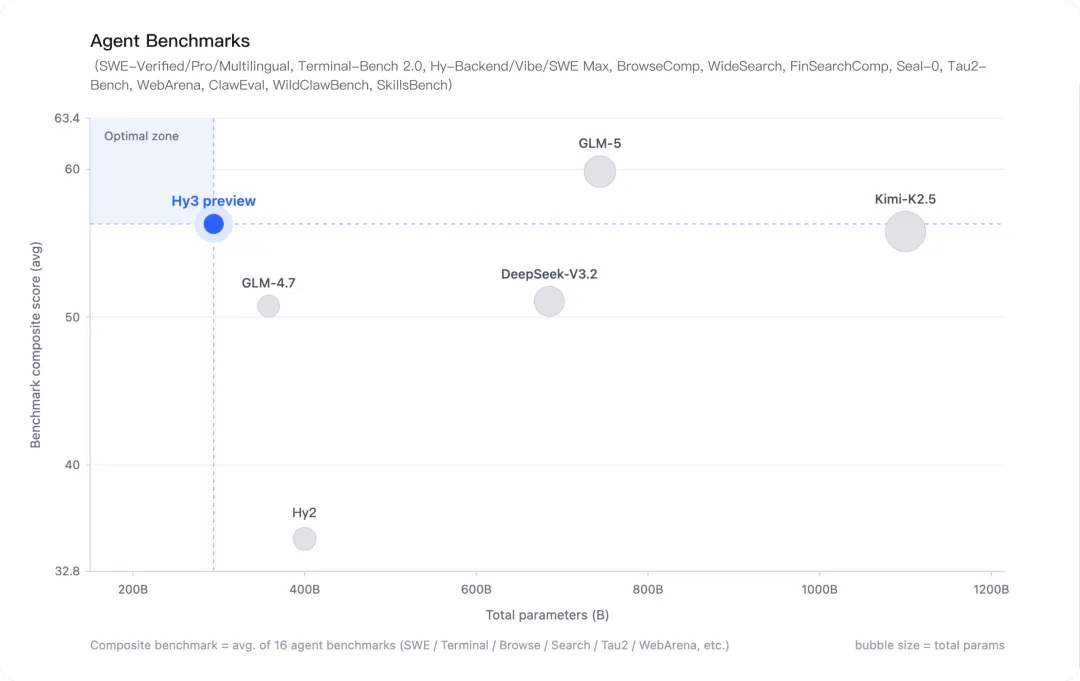Click the Composite benchmark footnote text
Image resolution: width=1080 pixels, height=681 pixels.
pyautogui.click(x=409, y=645)
